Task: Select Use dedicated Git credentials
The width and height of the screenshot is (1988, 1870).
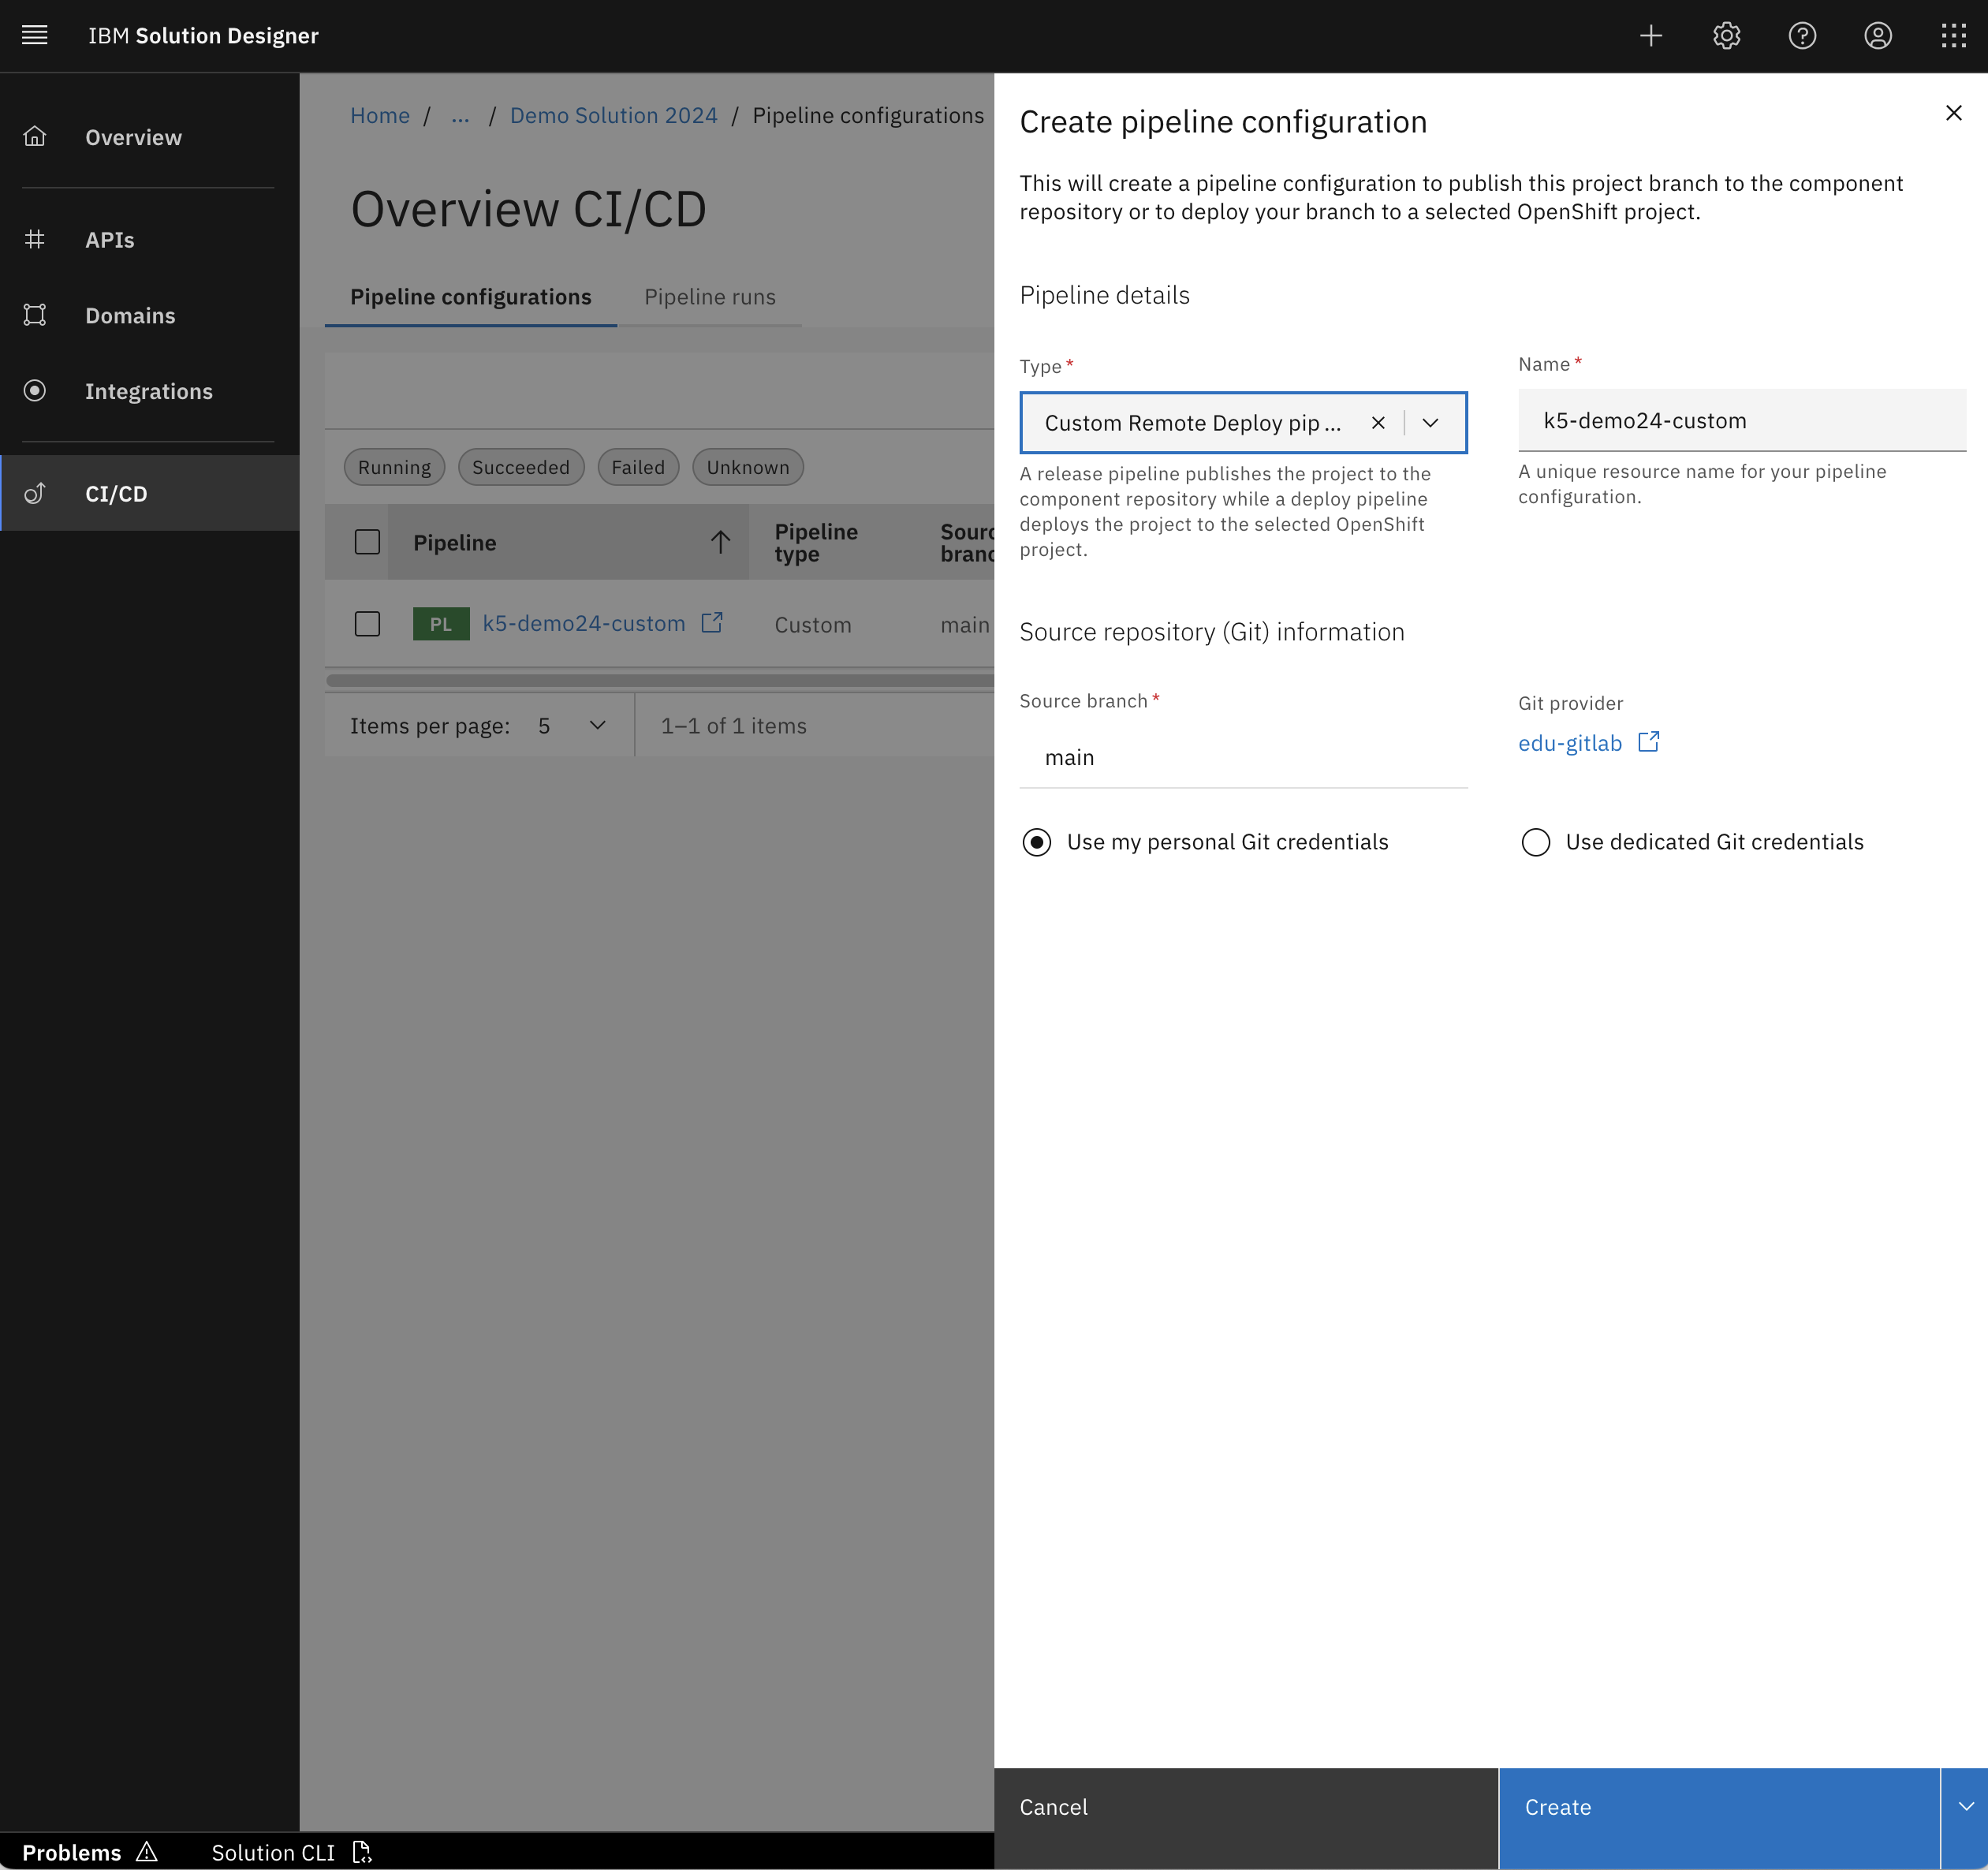Action: (x=1535, y=842)
